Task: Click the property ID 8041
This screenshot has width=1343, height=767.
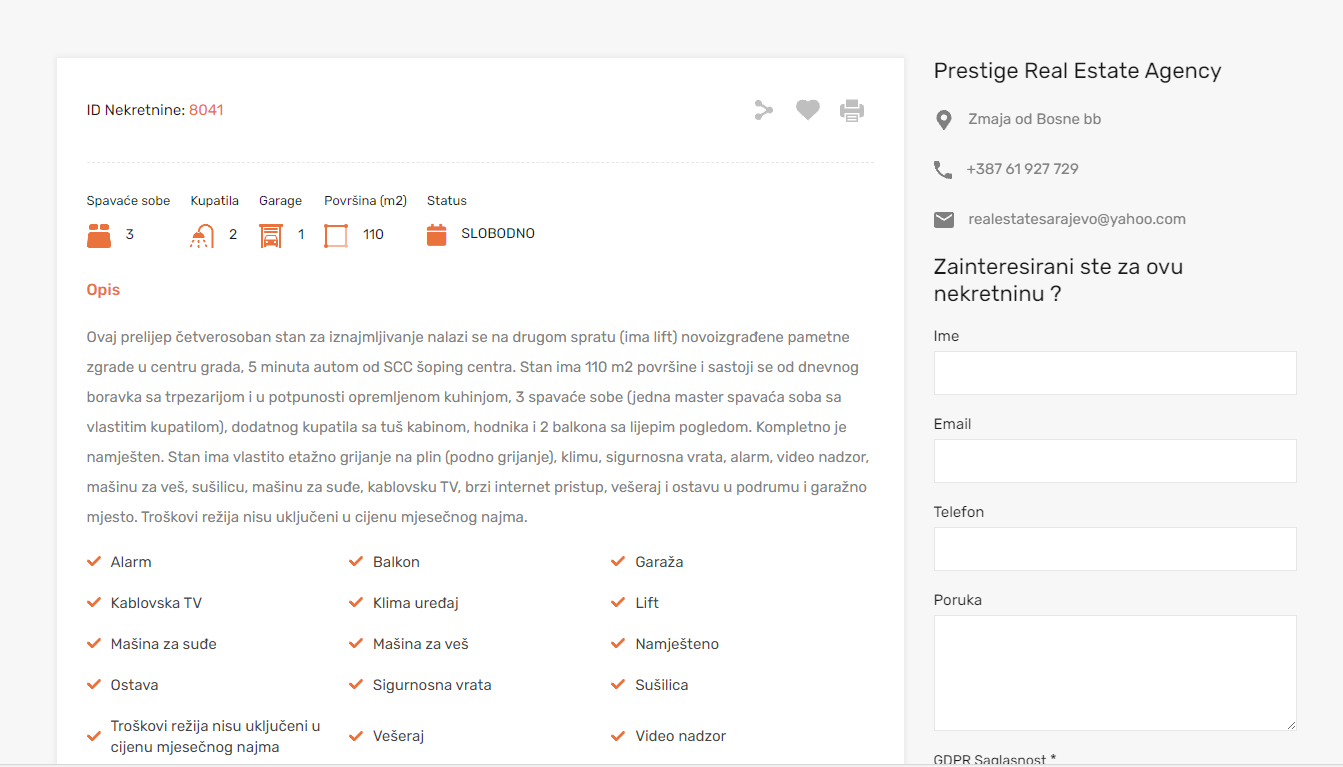Action: [206, 110]
